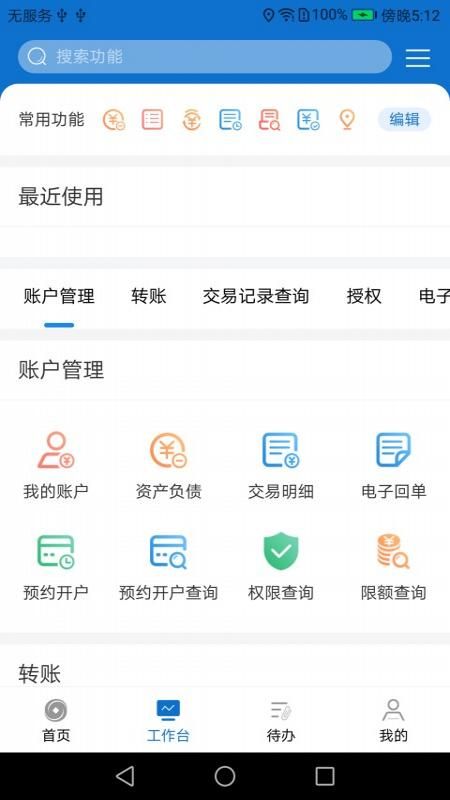Open 我的账户 account icon
Viewport: 450px width, 800px height.
[x=56, y=450]
